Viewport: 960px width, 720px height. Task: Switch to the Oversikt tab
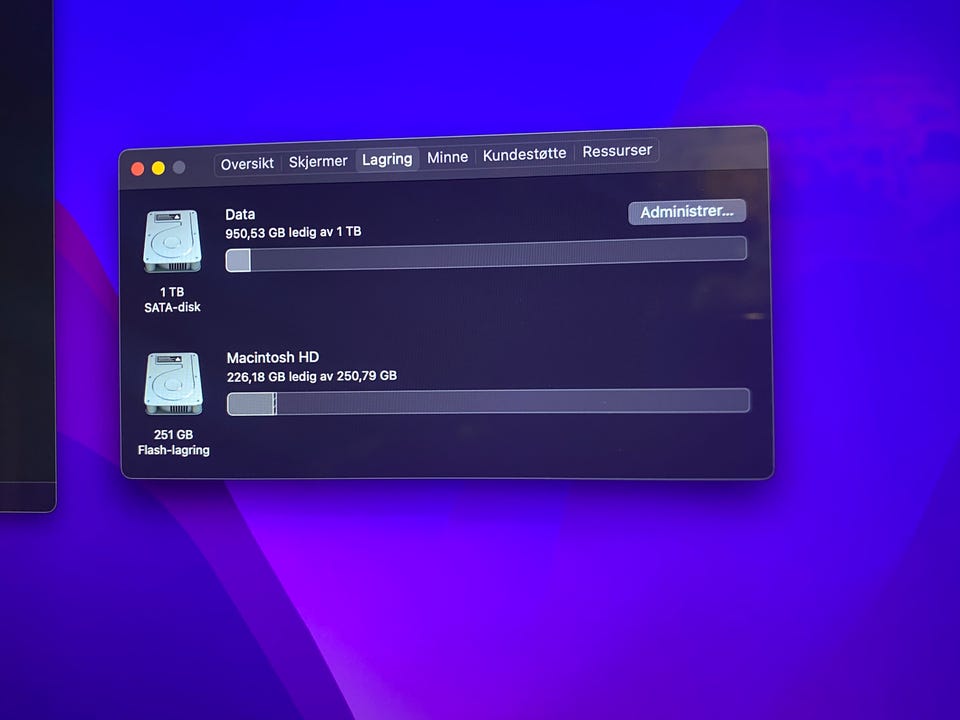(247, 164)
